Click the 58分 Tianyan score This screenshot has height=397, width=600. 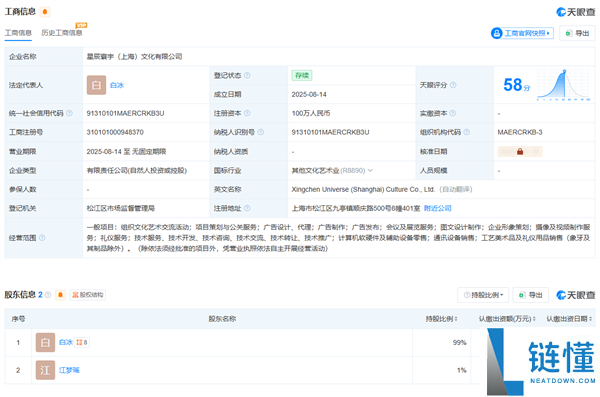(517, 85)
